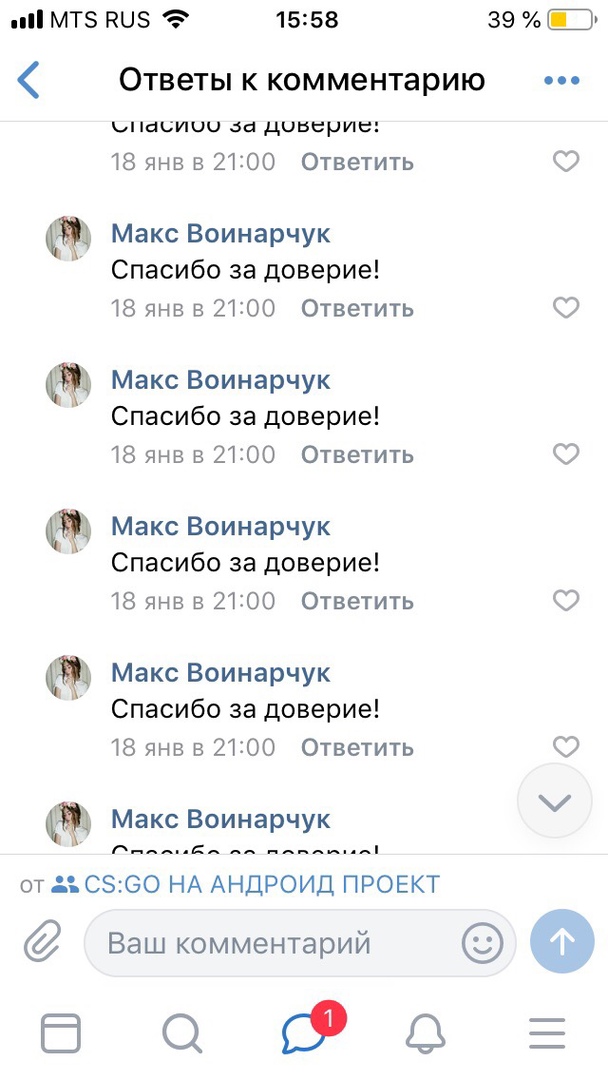Tap the back arrow in header
Screen dimensions: 608x1080
click(30, 80)
